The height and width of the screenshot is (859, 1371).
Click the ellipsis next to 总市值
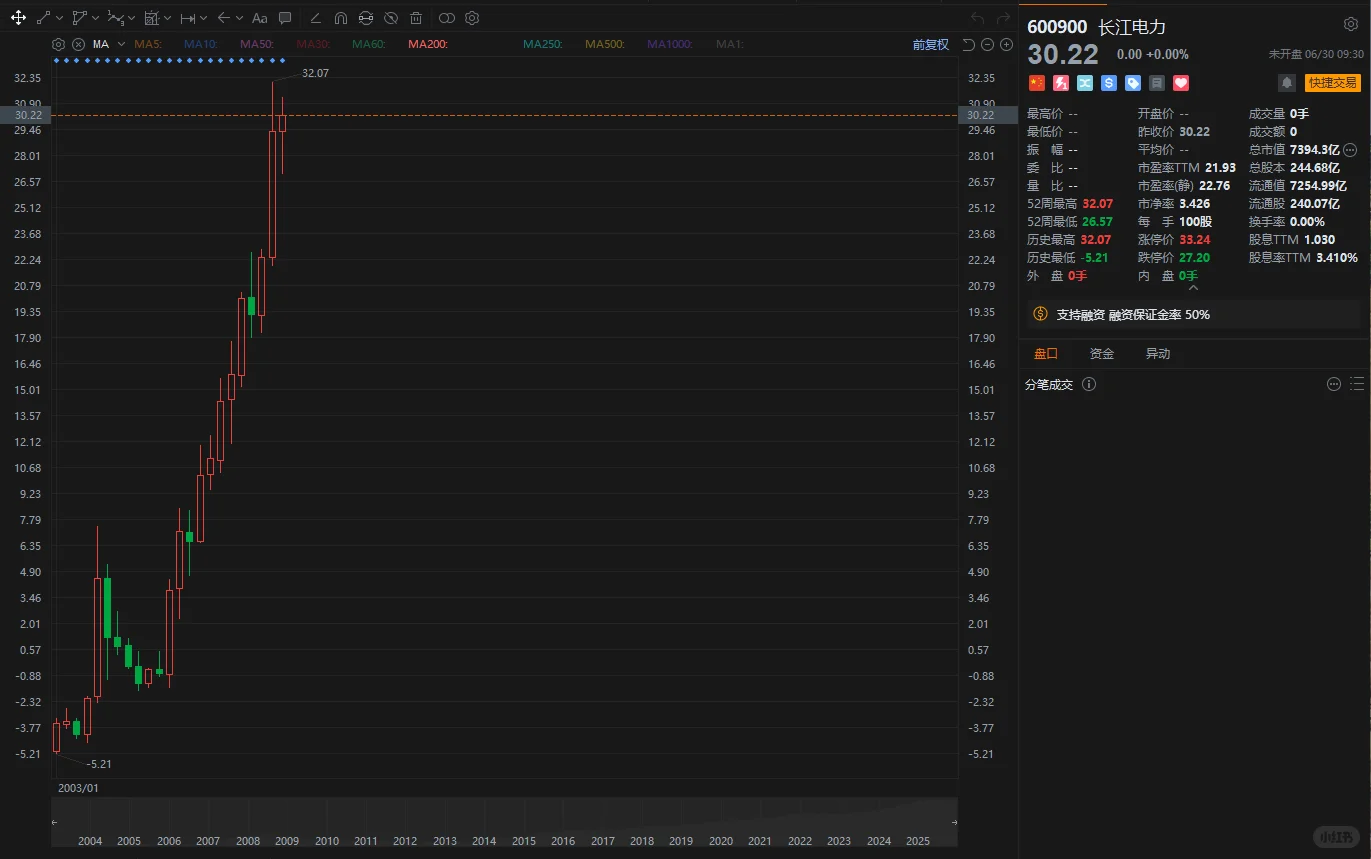tap(1350, 149)
